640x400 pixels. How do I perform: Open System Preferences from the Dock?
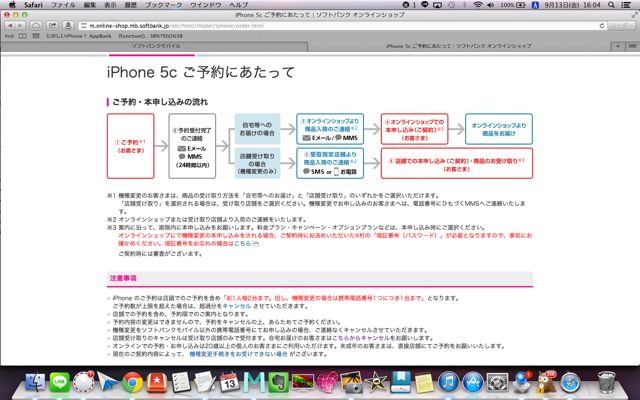pos(497,382)
